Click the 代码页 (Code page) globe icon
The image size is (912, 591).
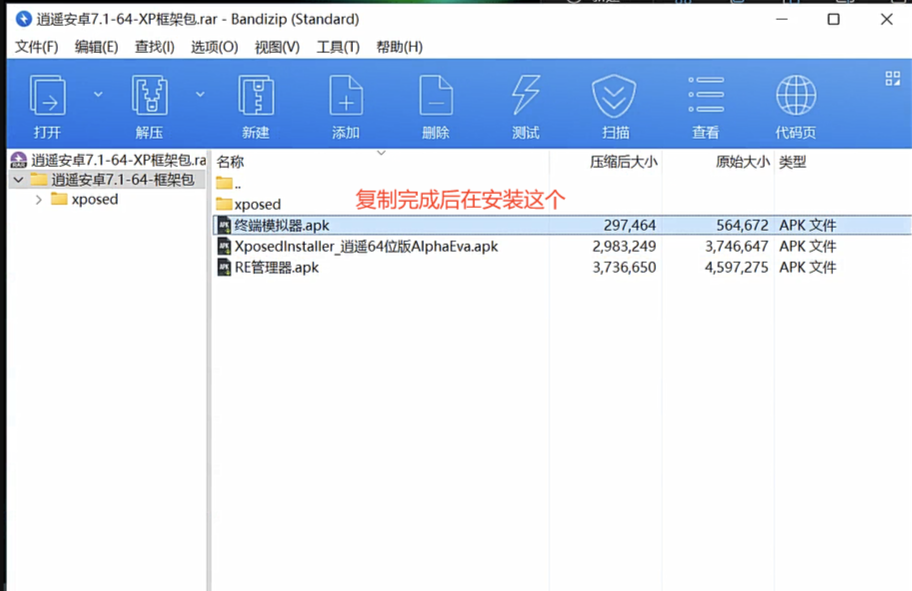point(796,95)
